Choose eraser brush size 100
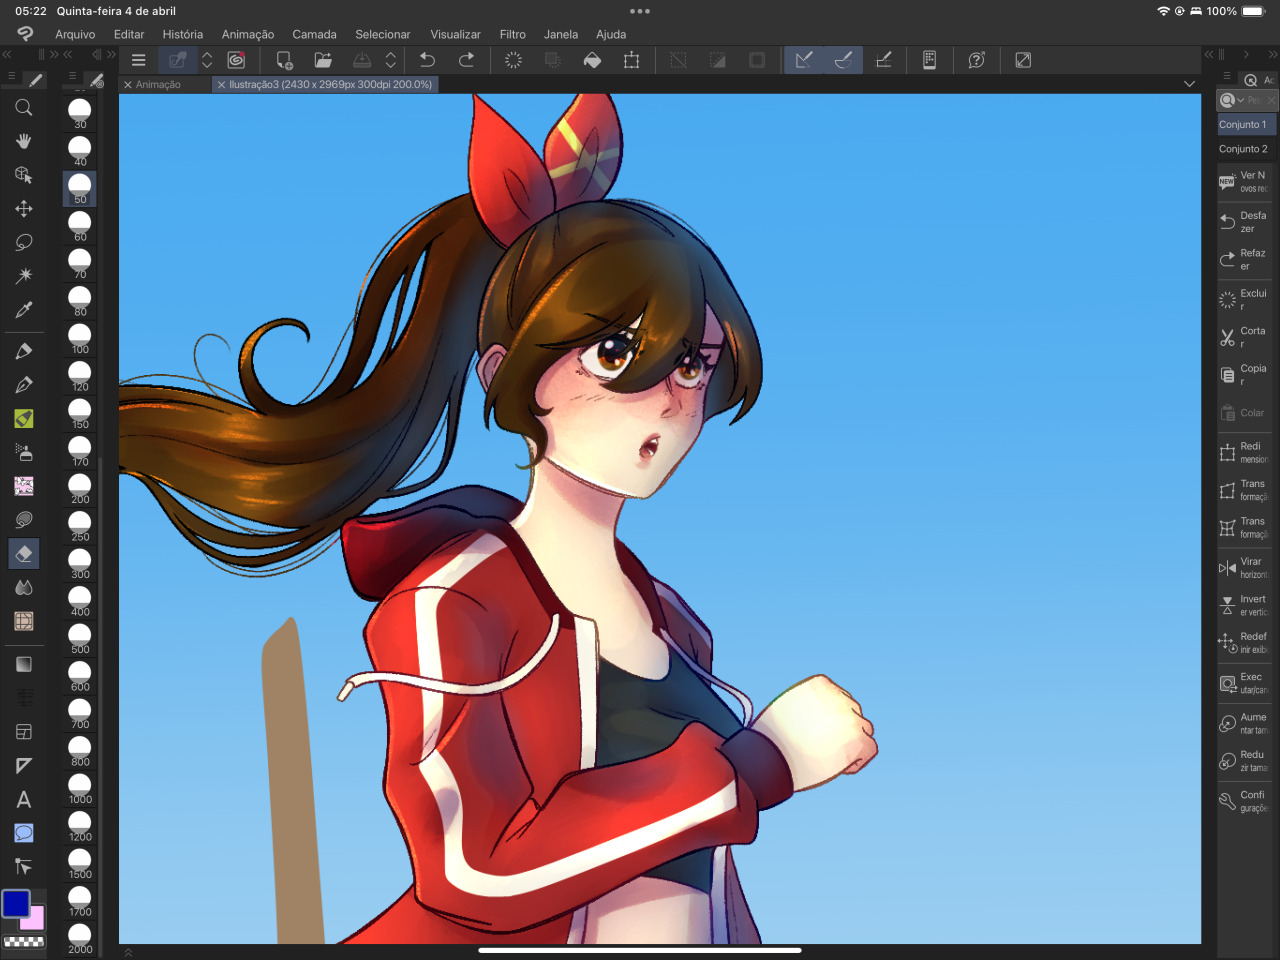The image size is (1280, 960). click(80, 337)
